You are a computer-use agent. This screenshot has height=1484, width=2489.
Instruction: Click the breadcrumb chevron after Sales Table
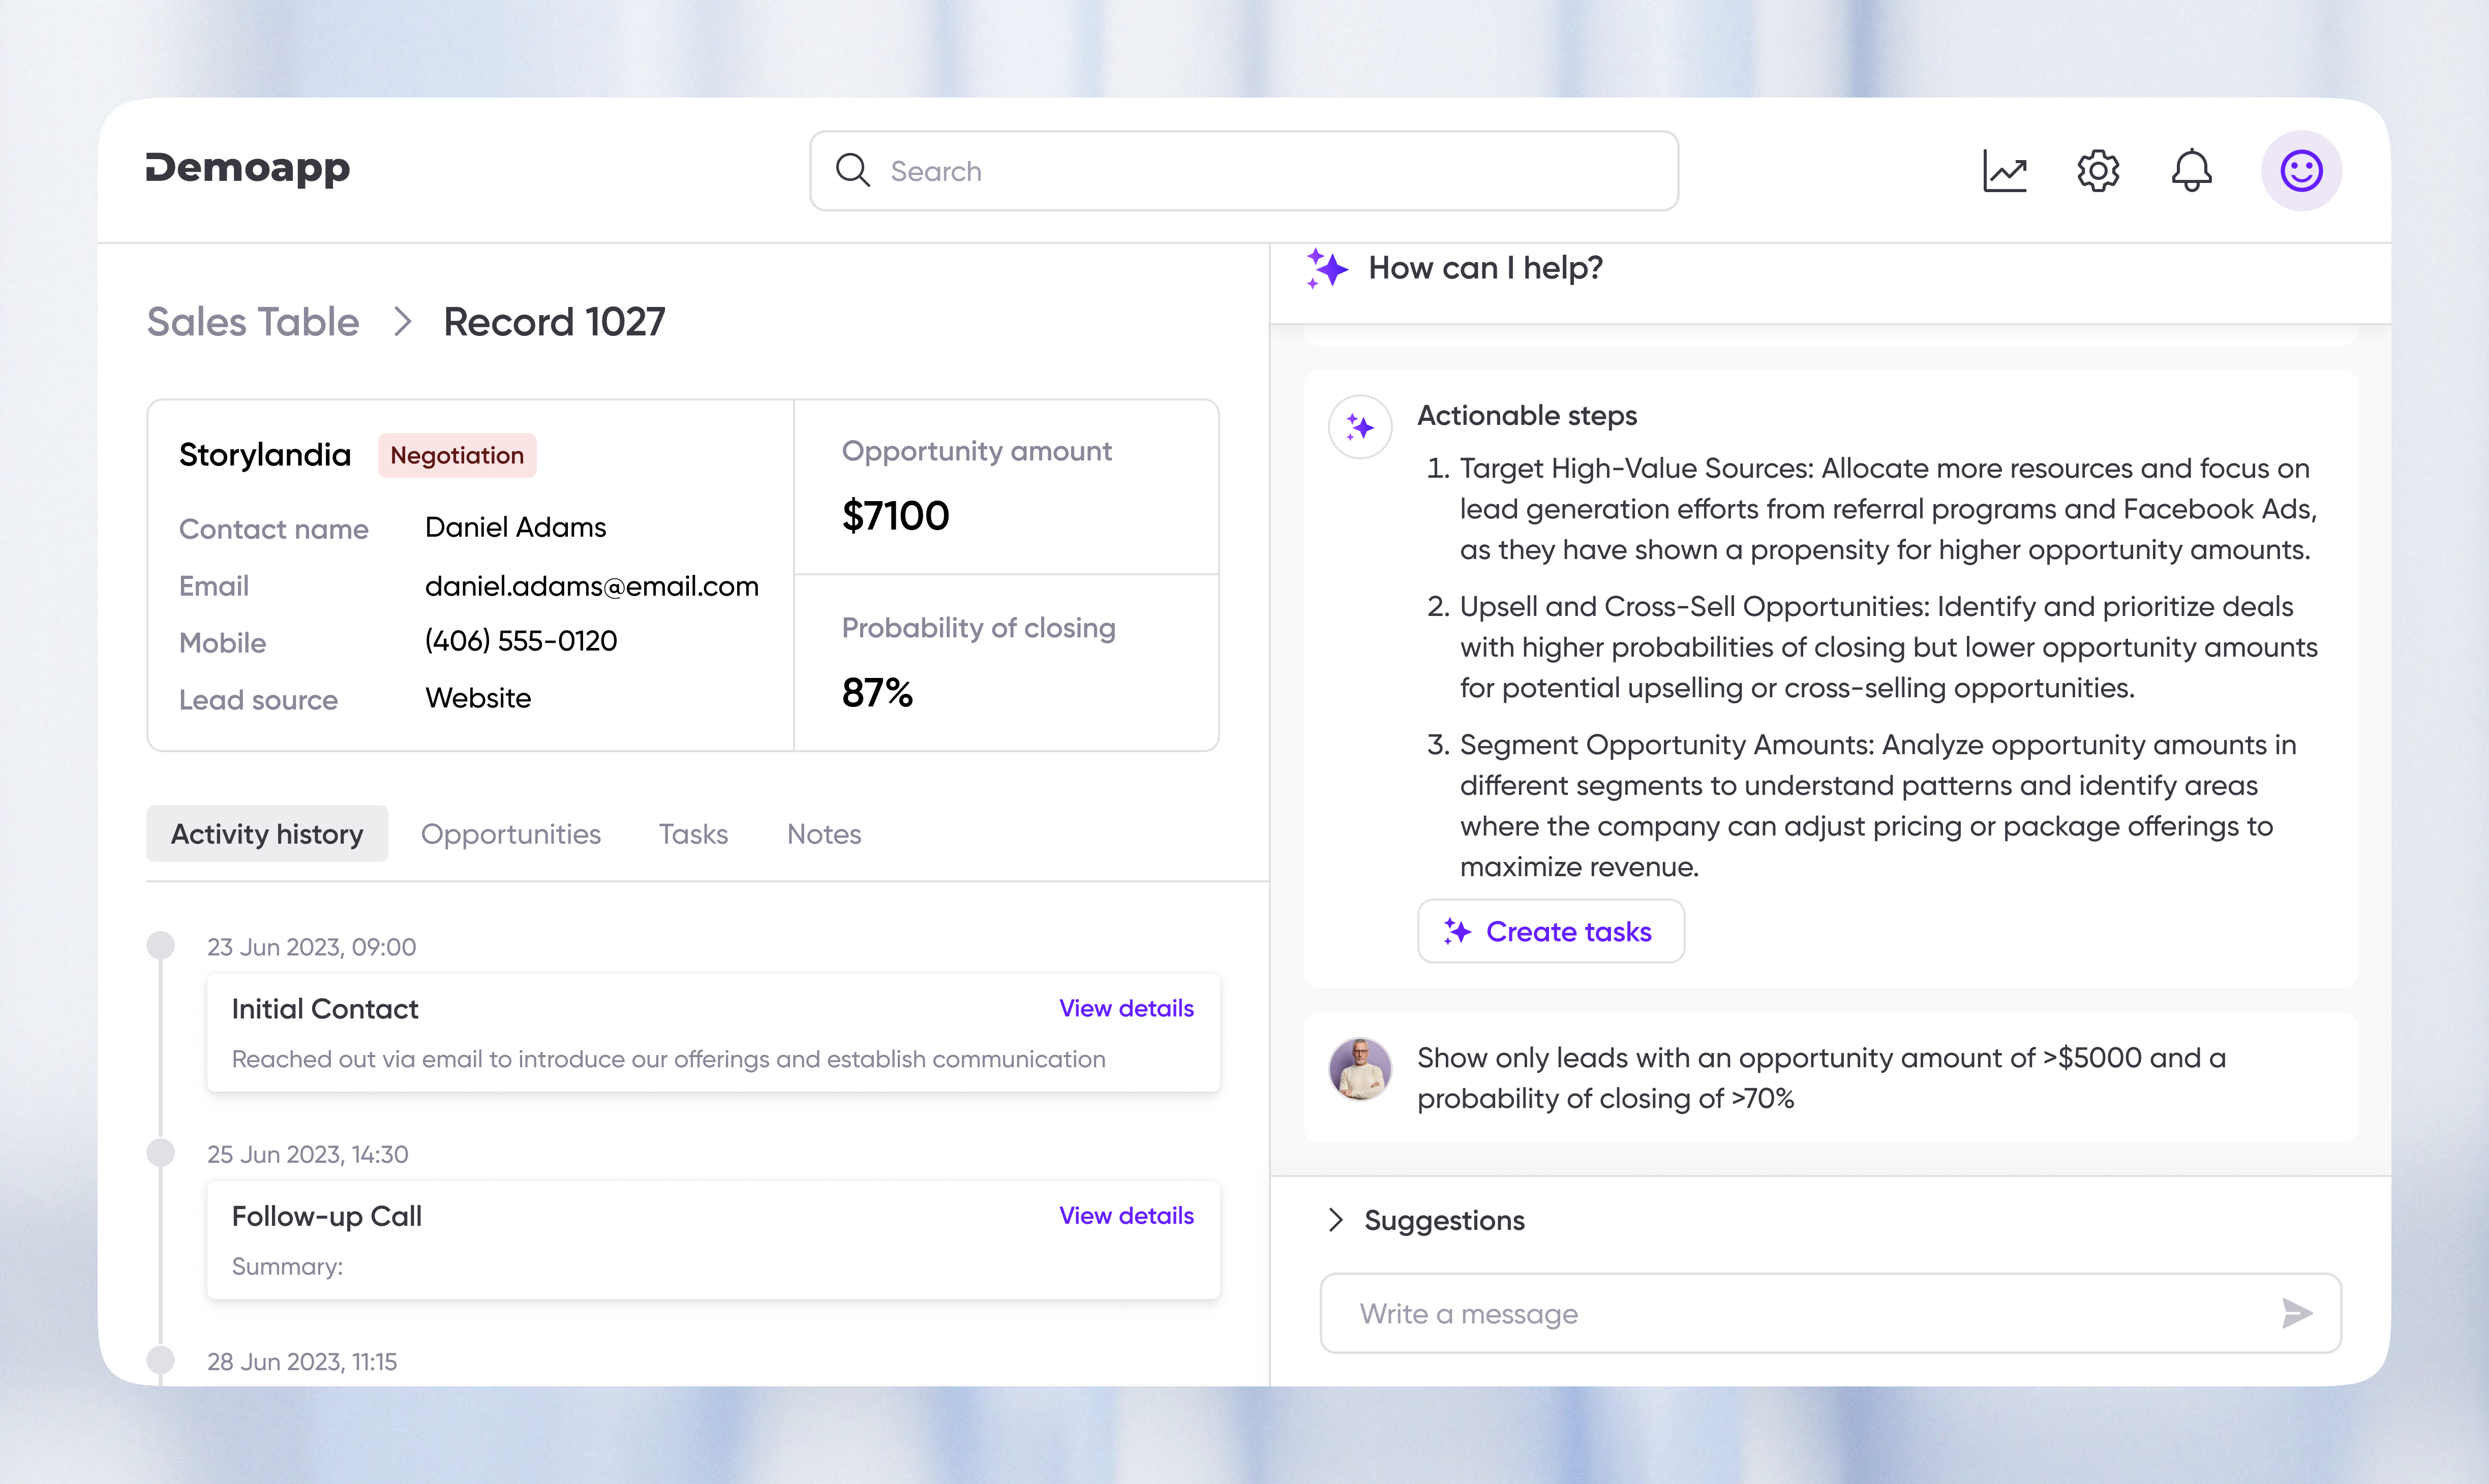pos(403,322)
